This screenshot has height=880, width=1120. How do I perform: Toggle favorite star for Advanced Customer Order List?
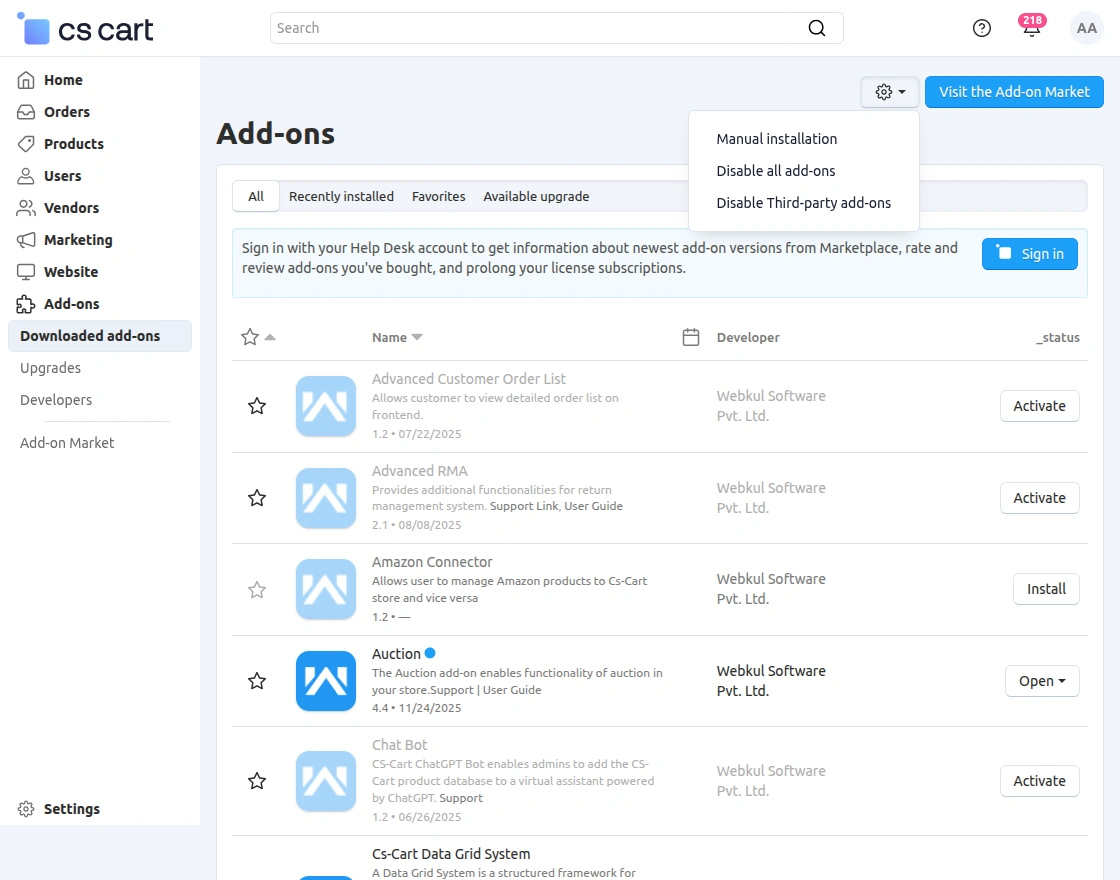coord(257,406)
